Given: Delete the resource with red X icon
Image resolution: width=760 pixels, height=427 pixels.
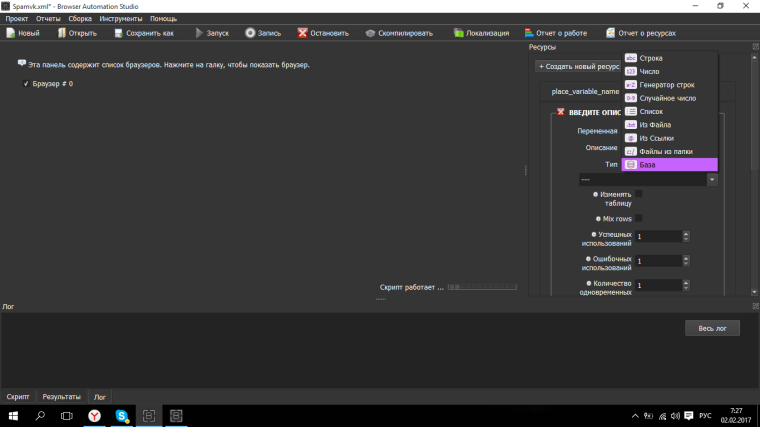Looking at the screenshot, I should coord(561,112).
